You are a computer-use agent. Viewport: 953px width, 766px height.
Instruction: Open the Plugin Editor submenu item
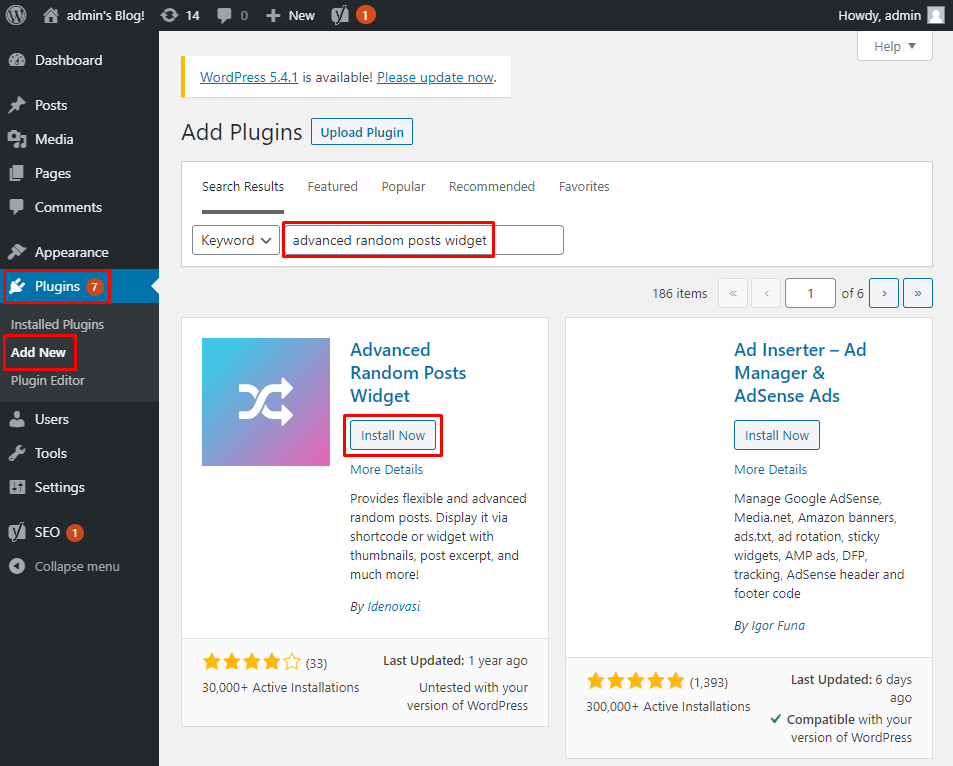tap(47, 380)
